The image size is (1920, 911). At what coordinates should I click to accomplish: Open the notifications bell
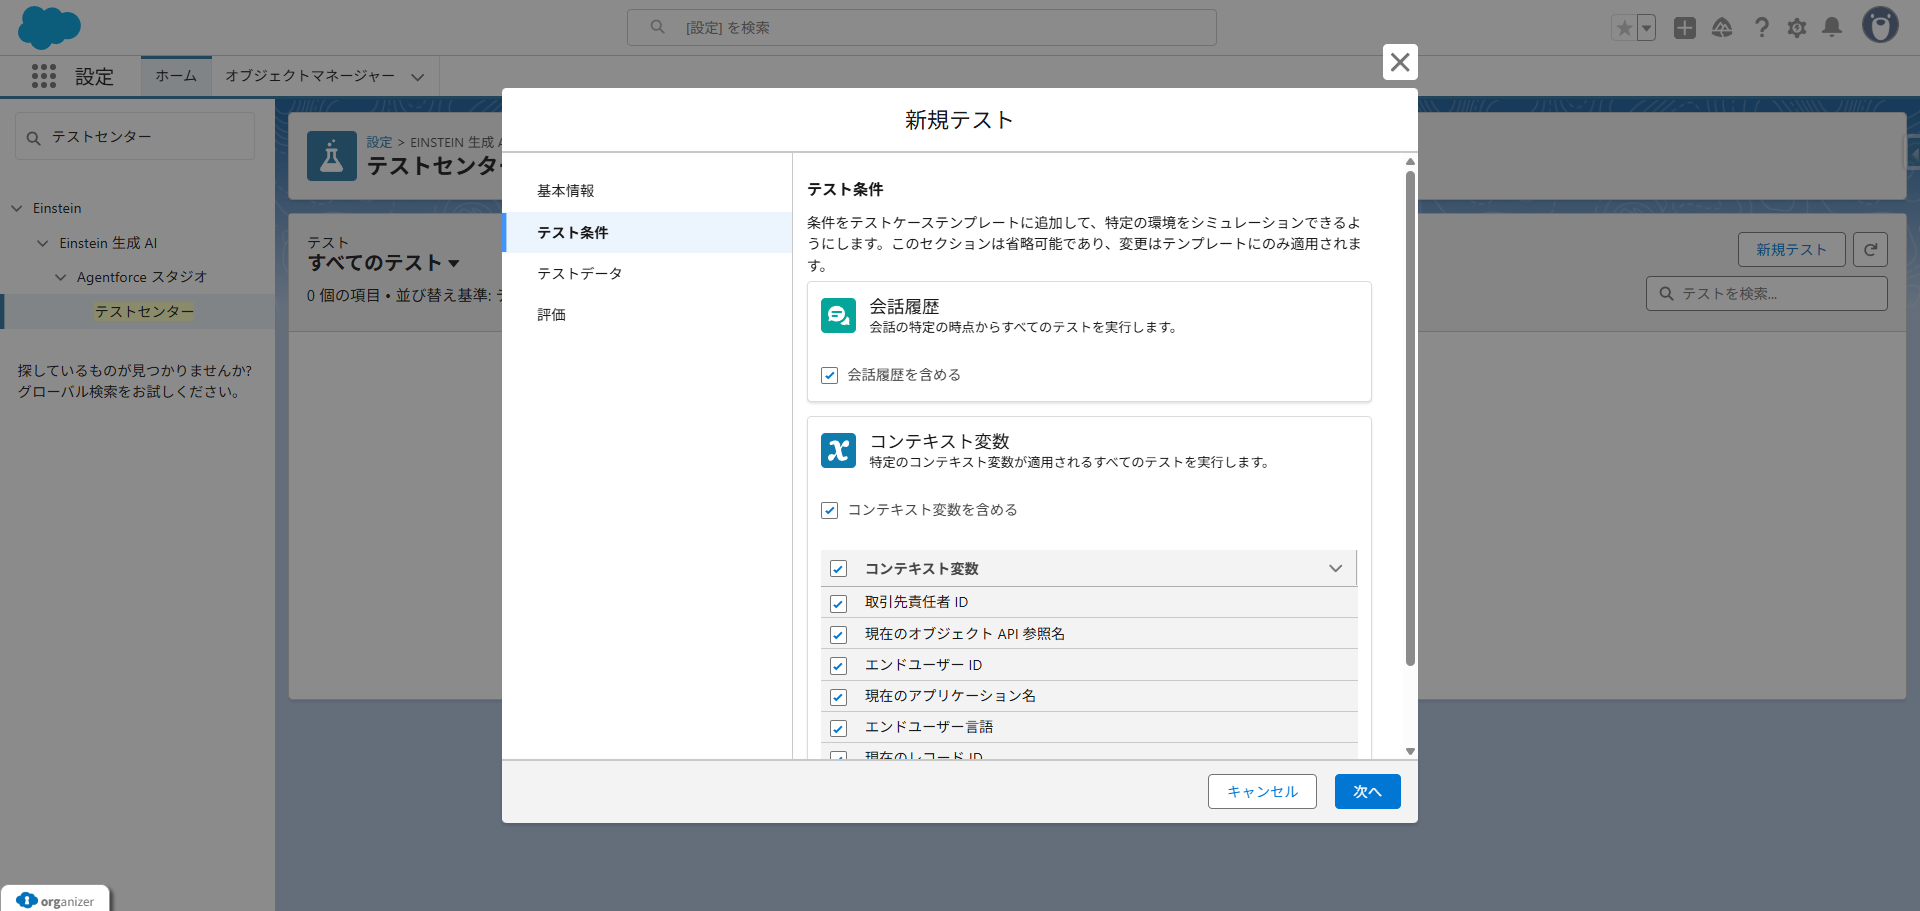[1832, 27]
